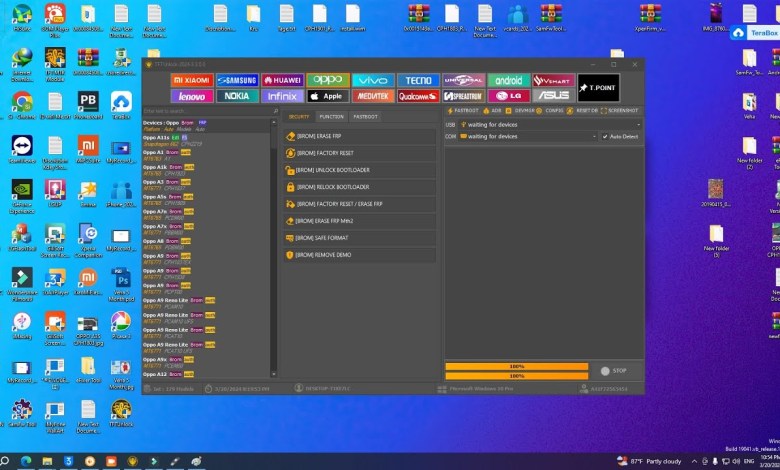Click the search magnifier icon
This screenshot has width=780, height=470.
click(275, 111)
